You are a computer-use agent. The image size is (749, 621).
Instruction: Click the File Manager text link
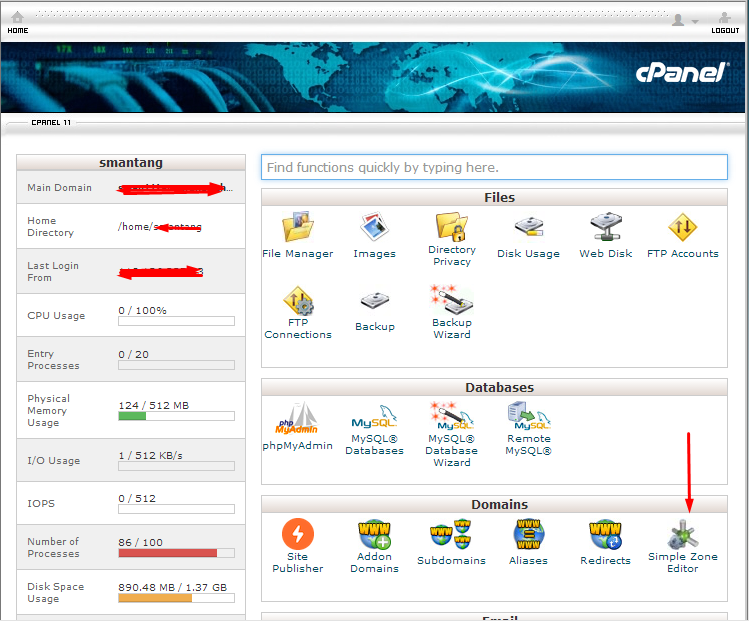pyautogui.click(x=298, y=254)
